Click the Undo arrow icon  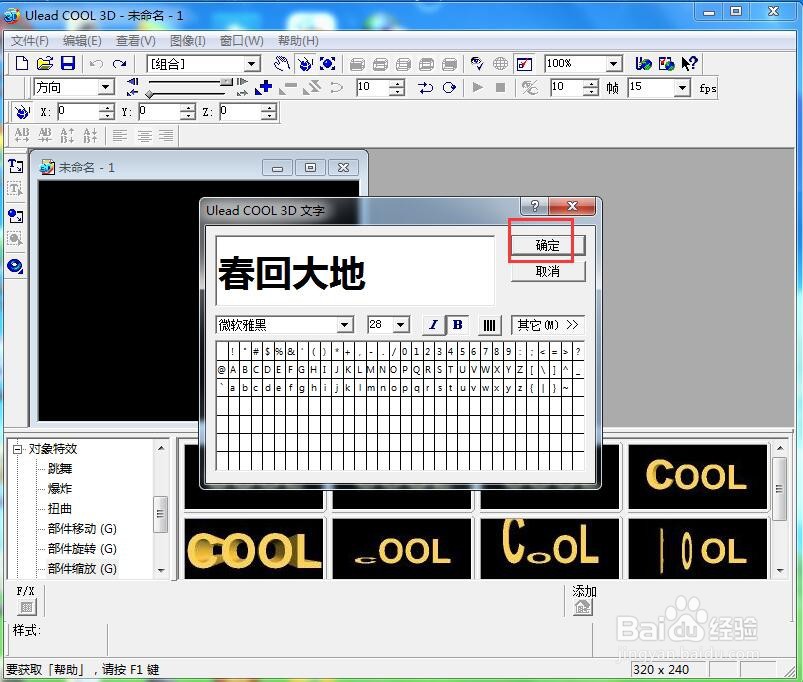tap(96, 64)
